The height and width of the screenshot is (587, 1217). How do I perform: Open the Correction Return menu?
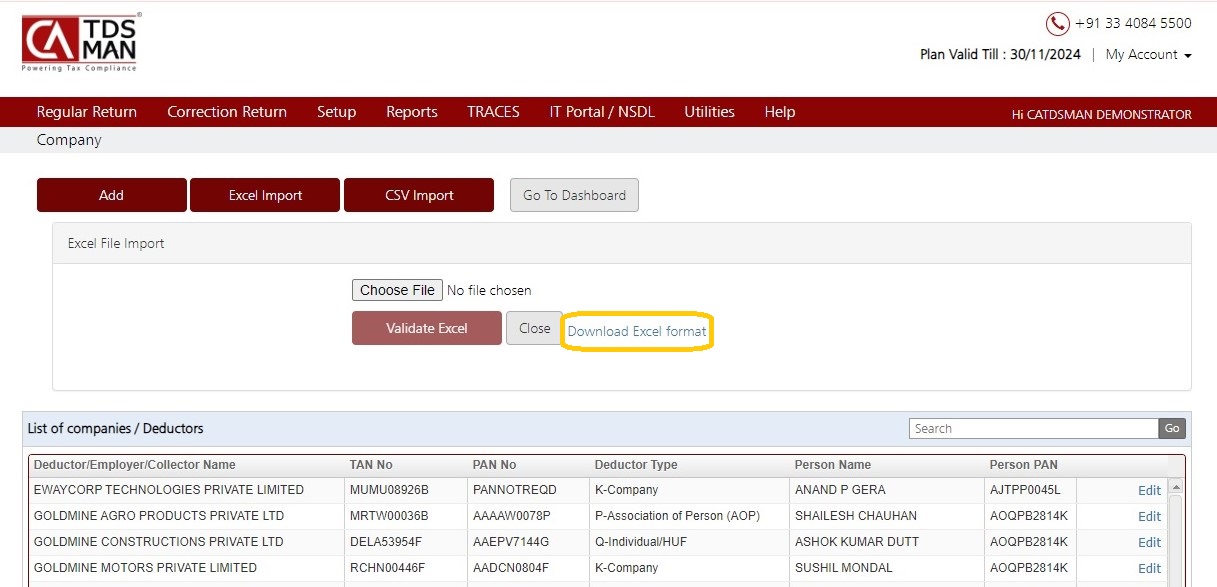tap(227, 112)
